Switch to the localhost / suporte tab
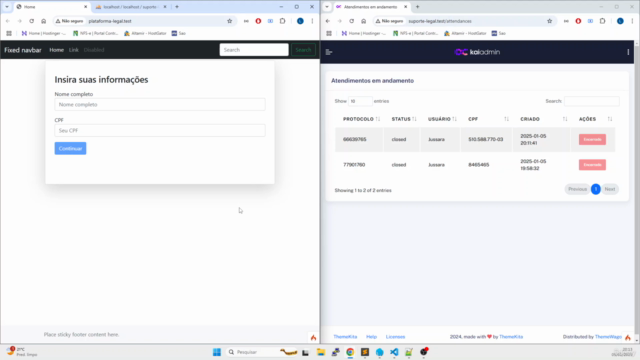Image resolution: width=640 pixels, height=360 pixels. point(131,7)
